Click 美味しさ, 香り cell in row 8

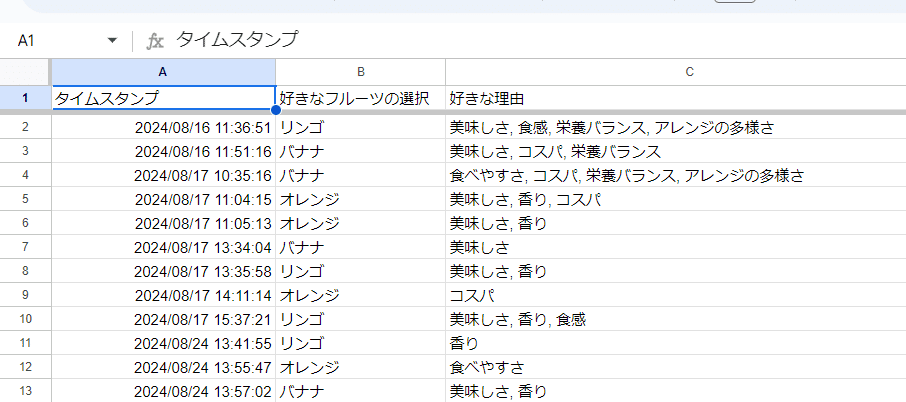(x=675, y=271)
